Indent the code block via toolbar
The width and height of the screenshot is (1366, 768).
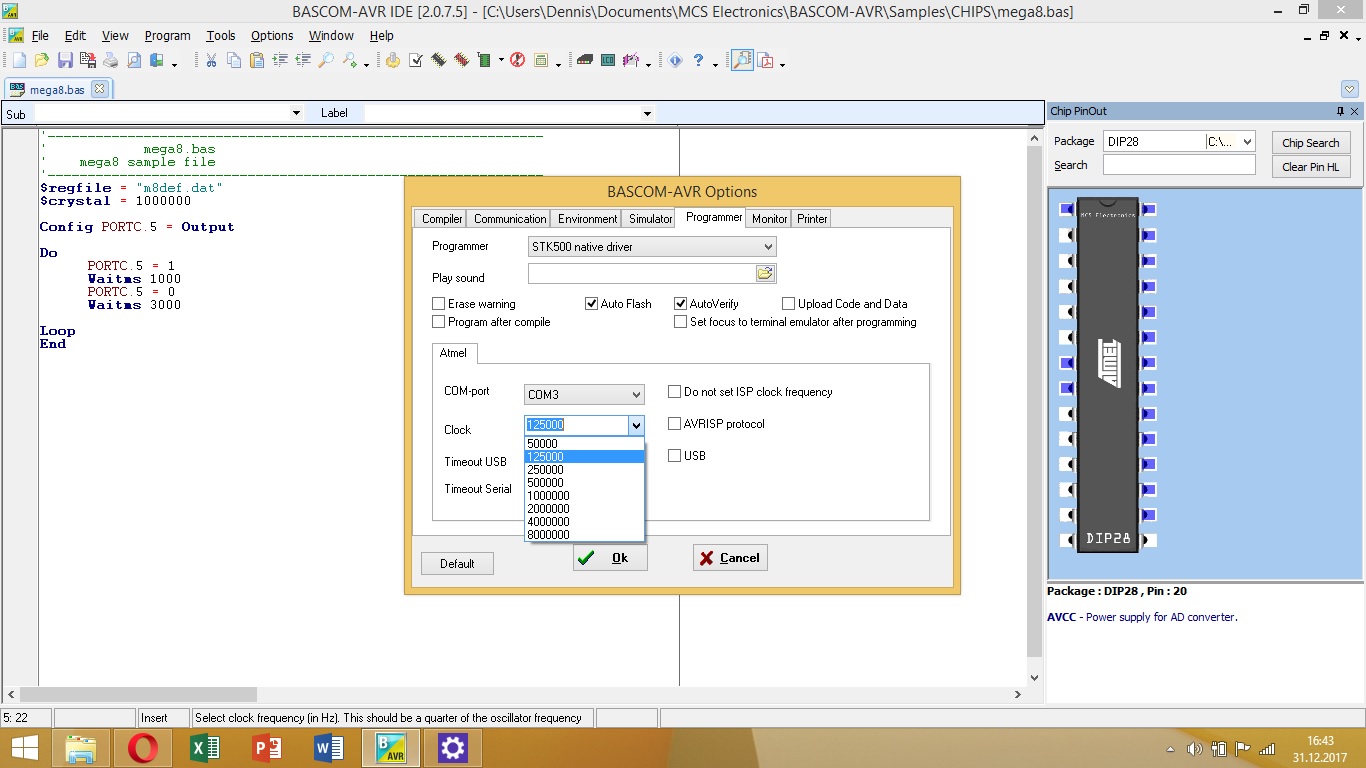tap(280, 61)
